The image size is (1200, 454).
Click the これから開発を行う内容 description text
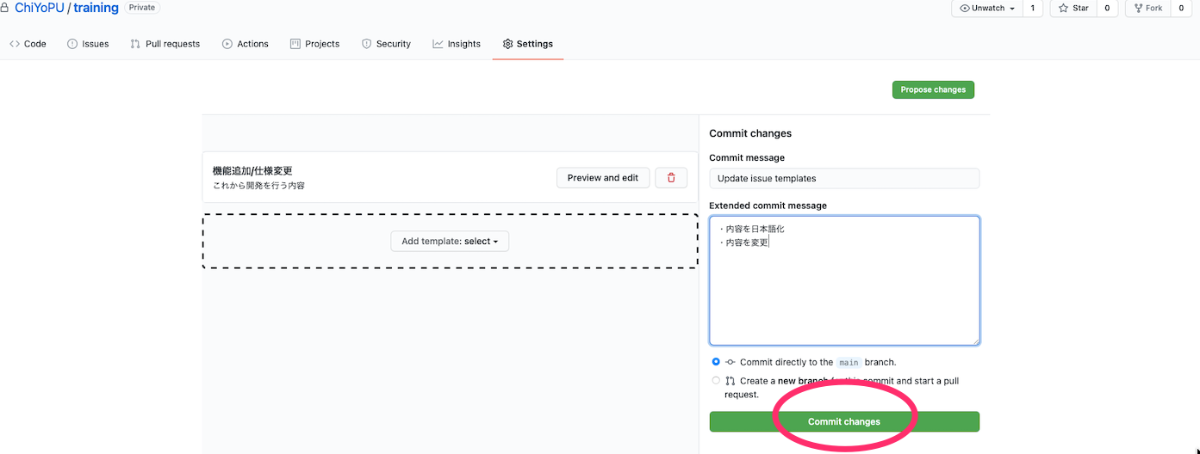[259, 186]
